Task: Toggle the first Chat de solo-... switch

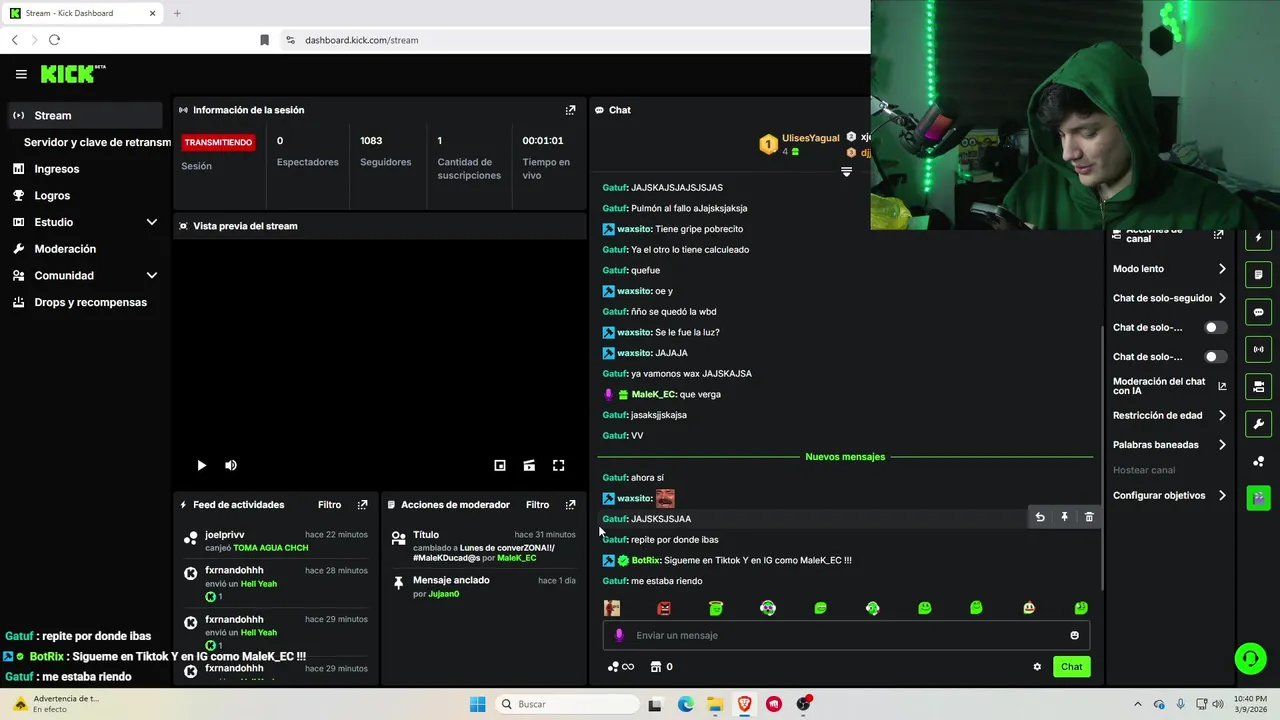Action: (1215, 328)
